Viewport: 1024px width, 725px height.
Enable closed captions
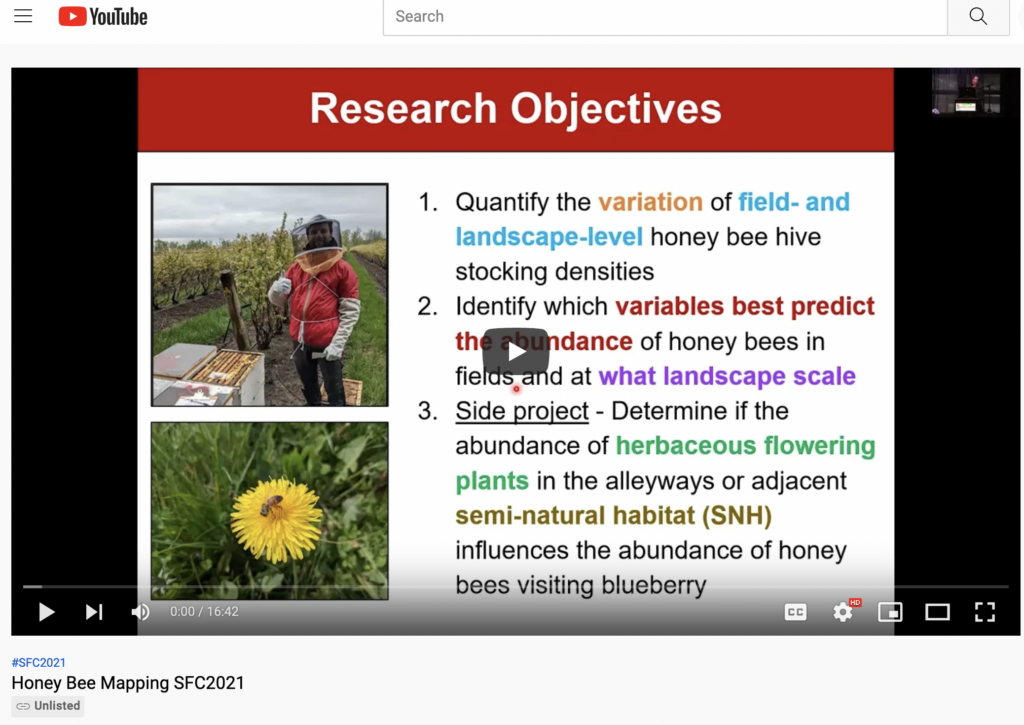click(x=795, y=611)
